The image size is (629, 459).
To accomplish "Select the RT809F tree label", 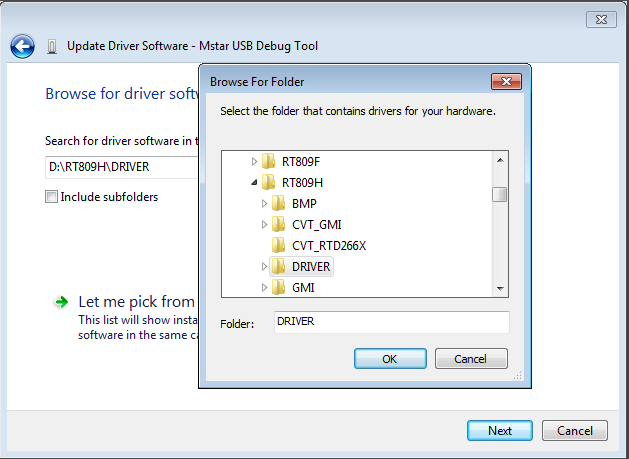I will [301, 161].
